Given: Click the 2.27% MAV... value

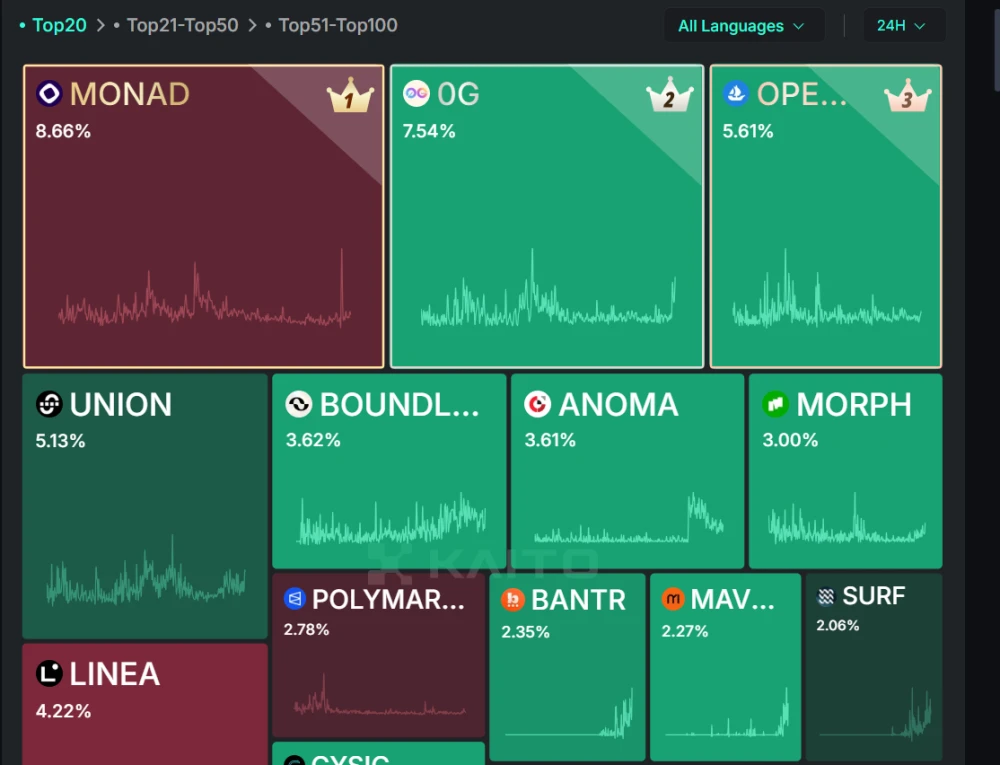Looking at the screenshot, I should (x=685, y=631).
